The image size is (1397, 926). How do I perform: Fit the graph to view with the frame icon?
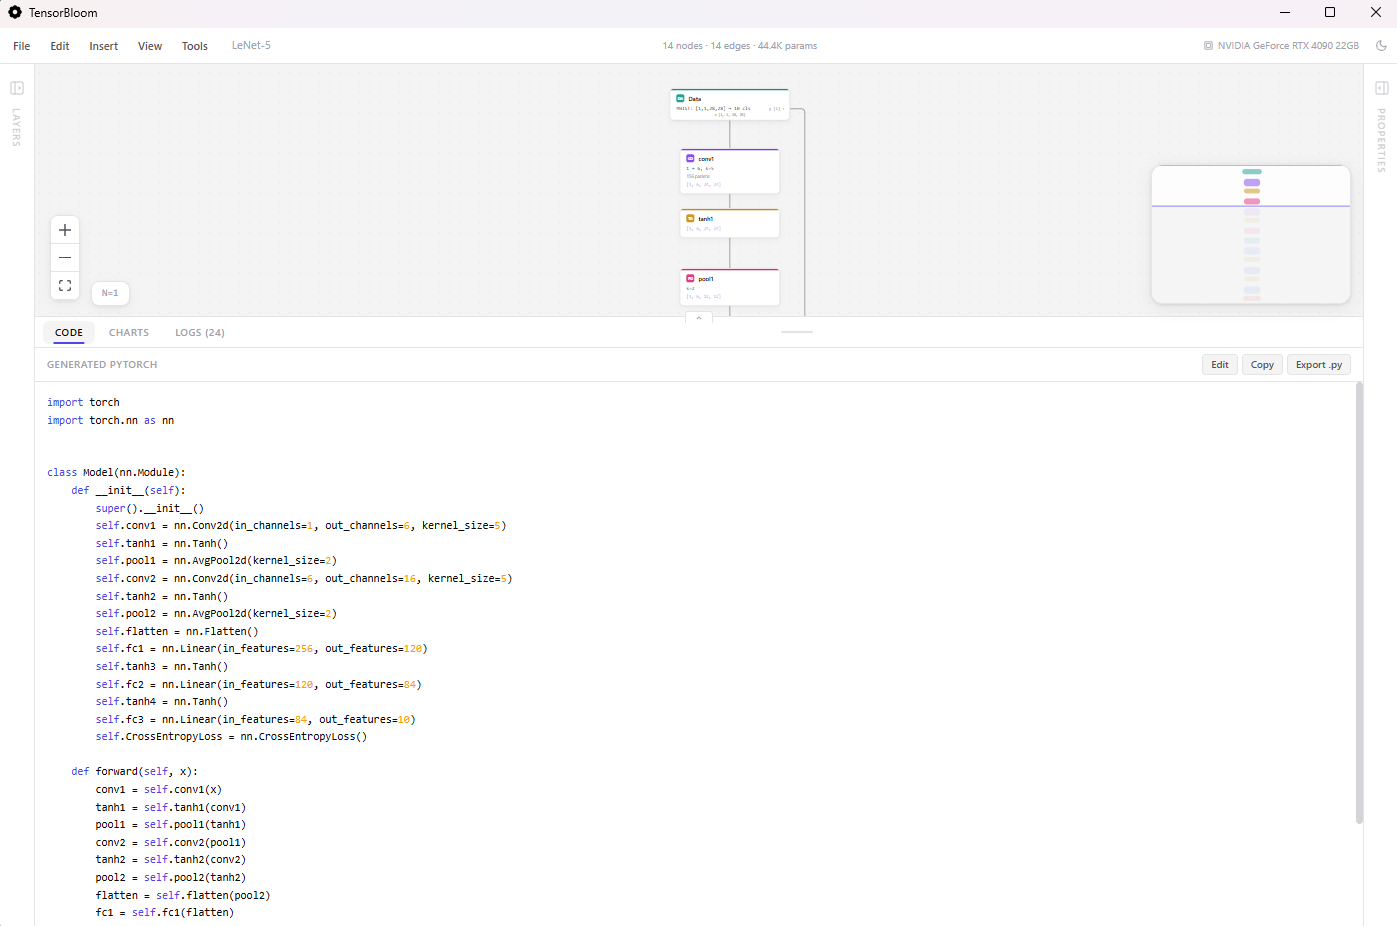64,285
